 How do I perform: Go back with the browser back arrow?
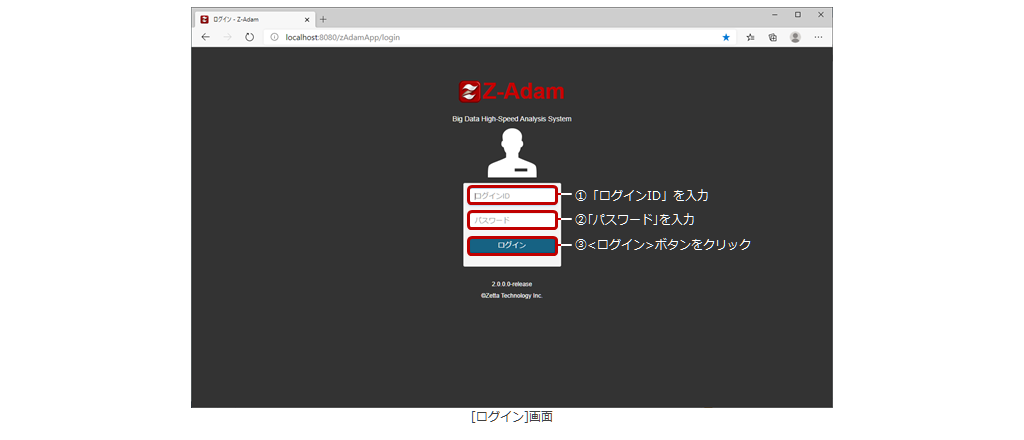(206, 37)
